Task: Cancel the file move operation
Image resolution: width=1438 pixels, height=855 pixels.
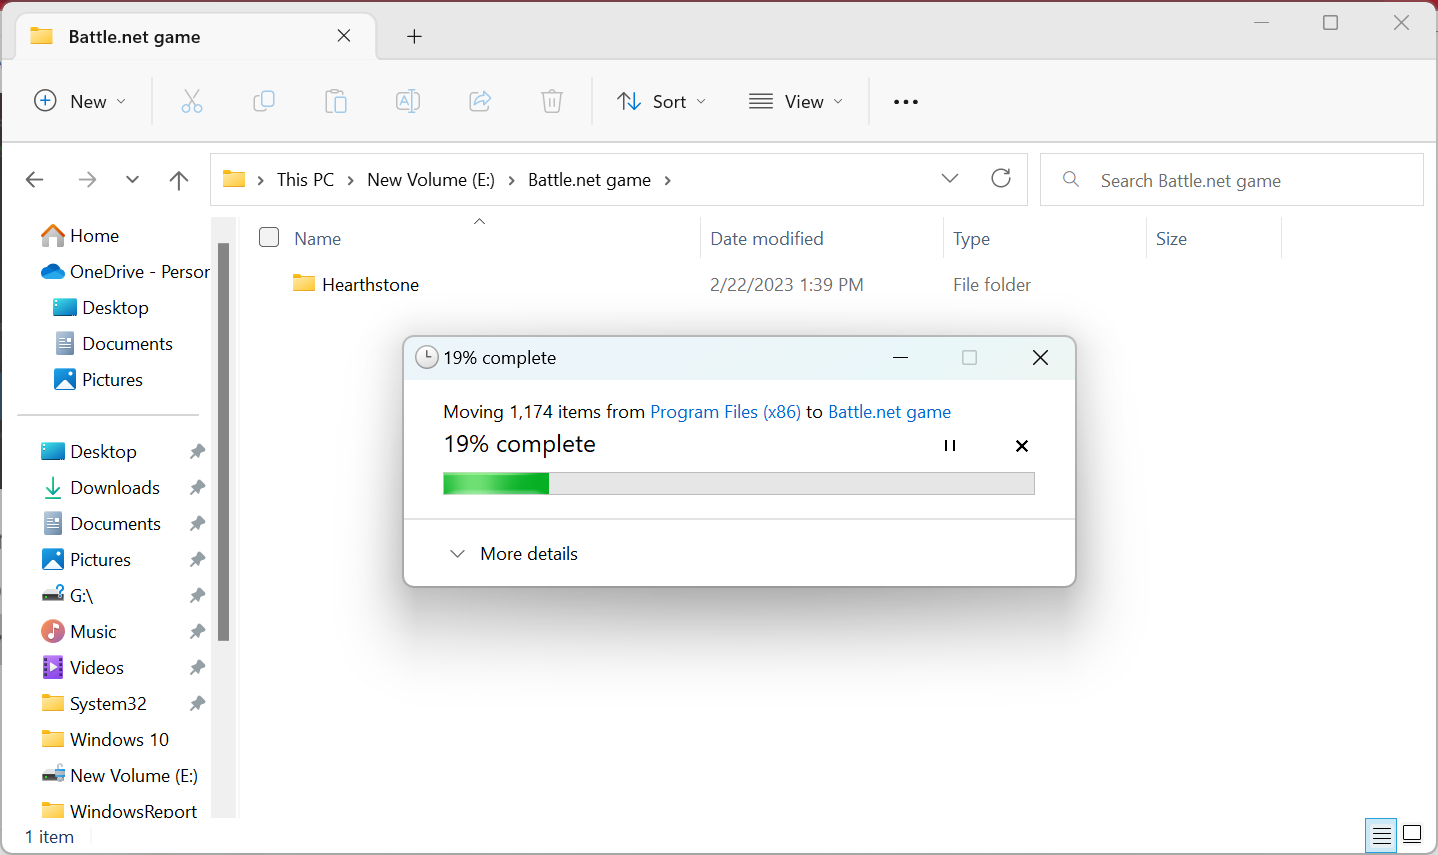Action: (1022, 446)
